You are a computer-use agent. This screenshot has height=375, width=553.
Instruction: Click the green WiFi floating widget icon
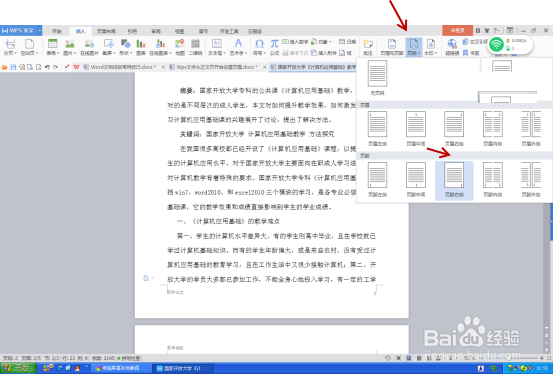pyautogui.click(x=497, y=44)
